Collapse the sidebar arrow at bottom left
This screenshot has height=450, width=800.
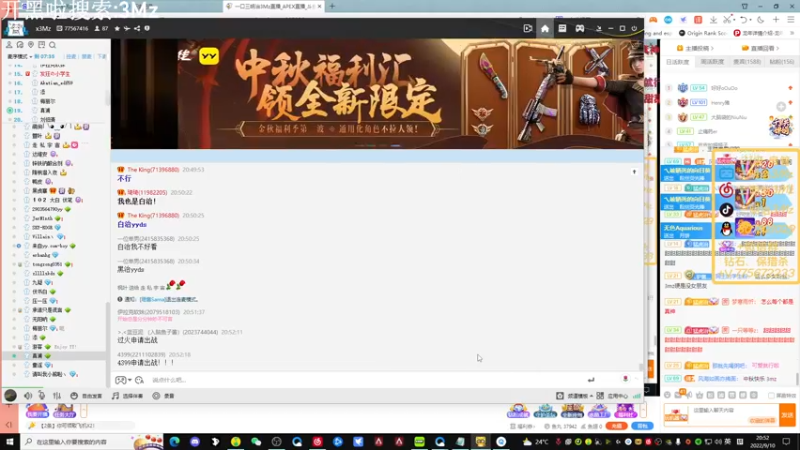click(9, 424)
